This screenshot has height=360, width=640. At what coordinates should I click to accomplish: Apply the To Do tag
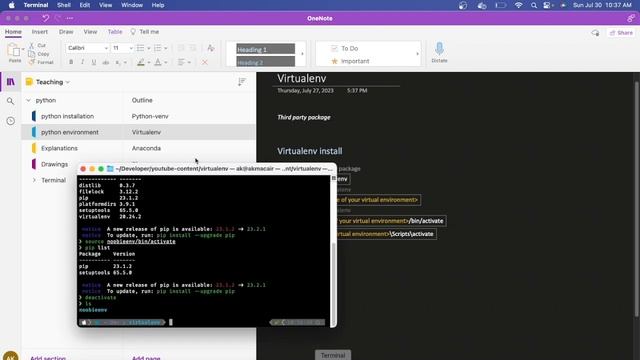click(x=344, y=48)
